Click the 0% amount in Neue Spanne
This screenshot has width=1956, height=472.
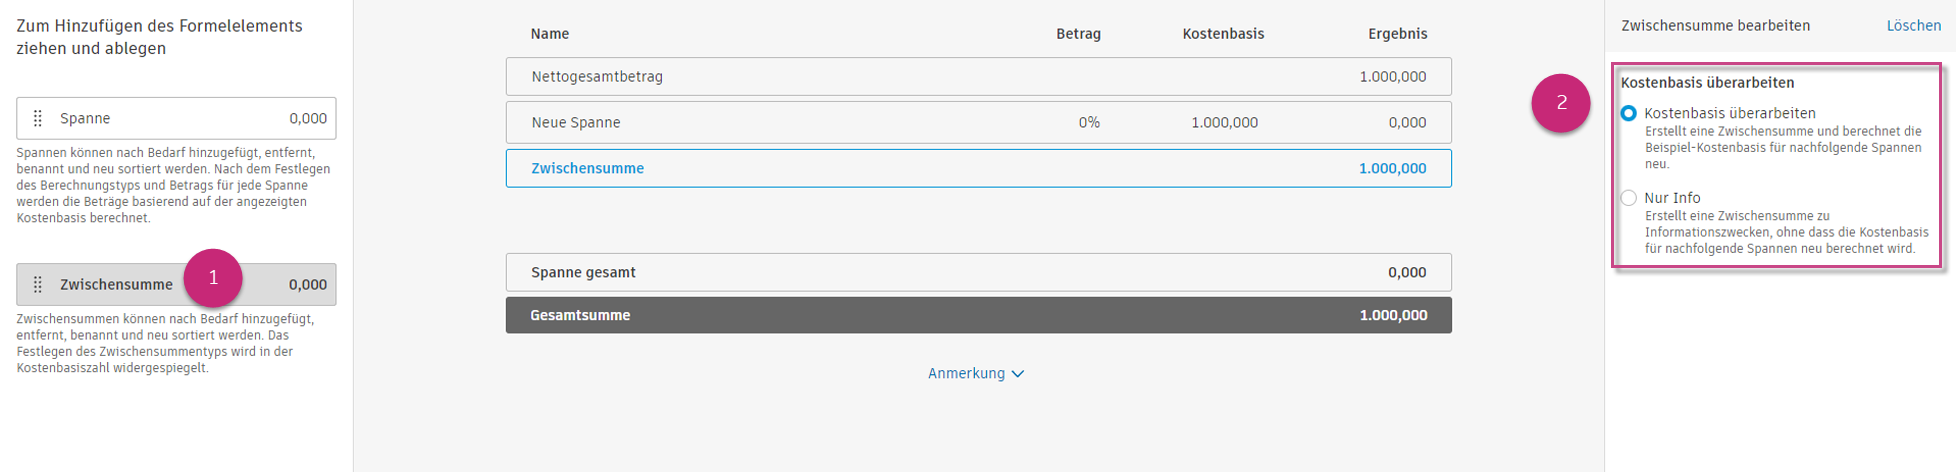click(x=1089, y=123)
